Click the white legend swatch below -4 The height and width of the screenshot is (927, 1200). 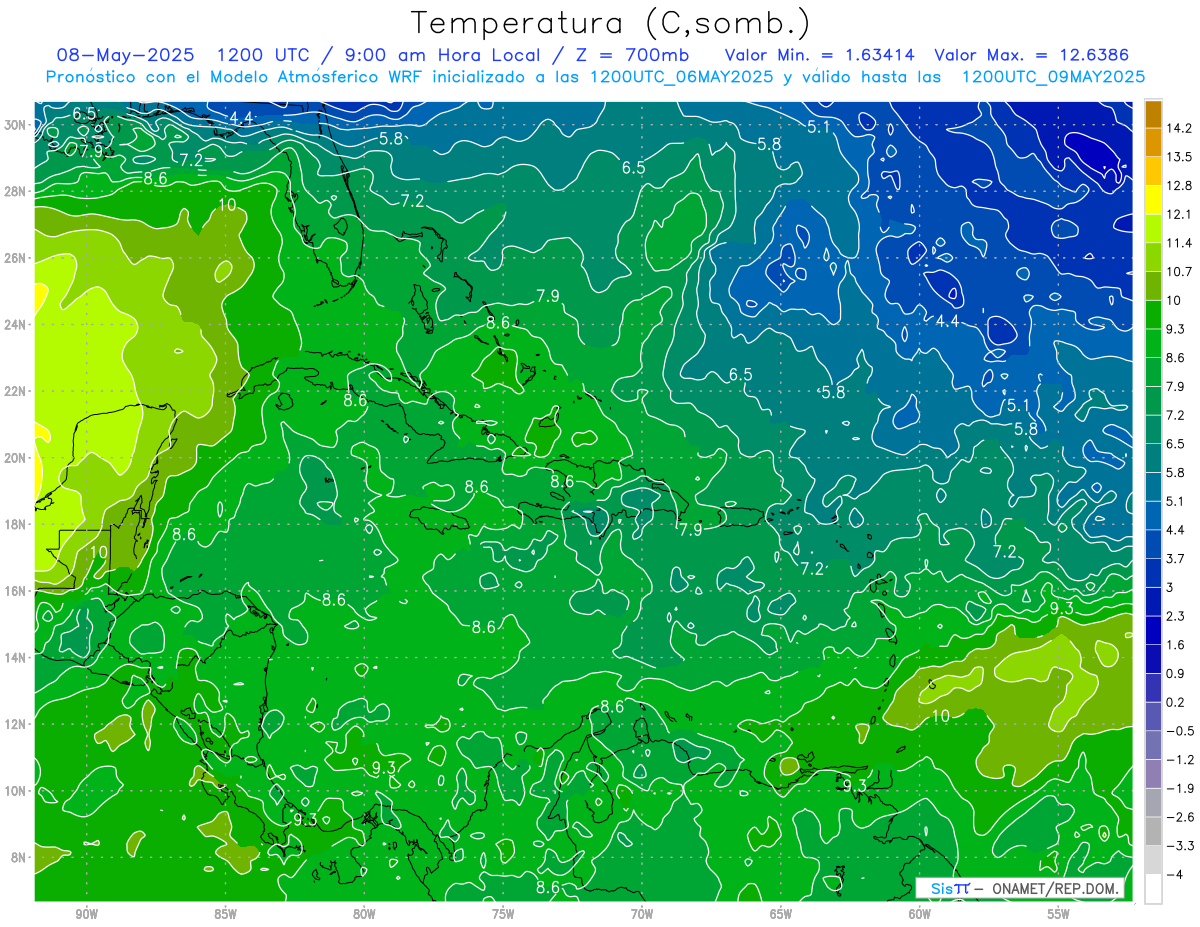1153,889
